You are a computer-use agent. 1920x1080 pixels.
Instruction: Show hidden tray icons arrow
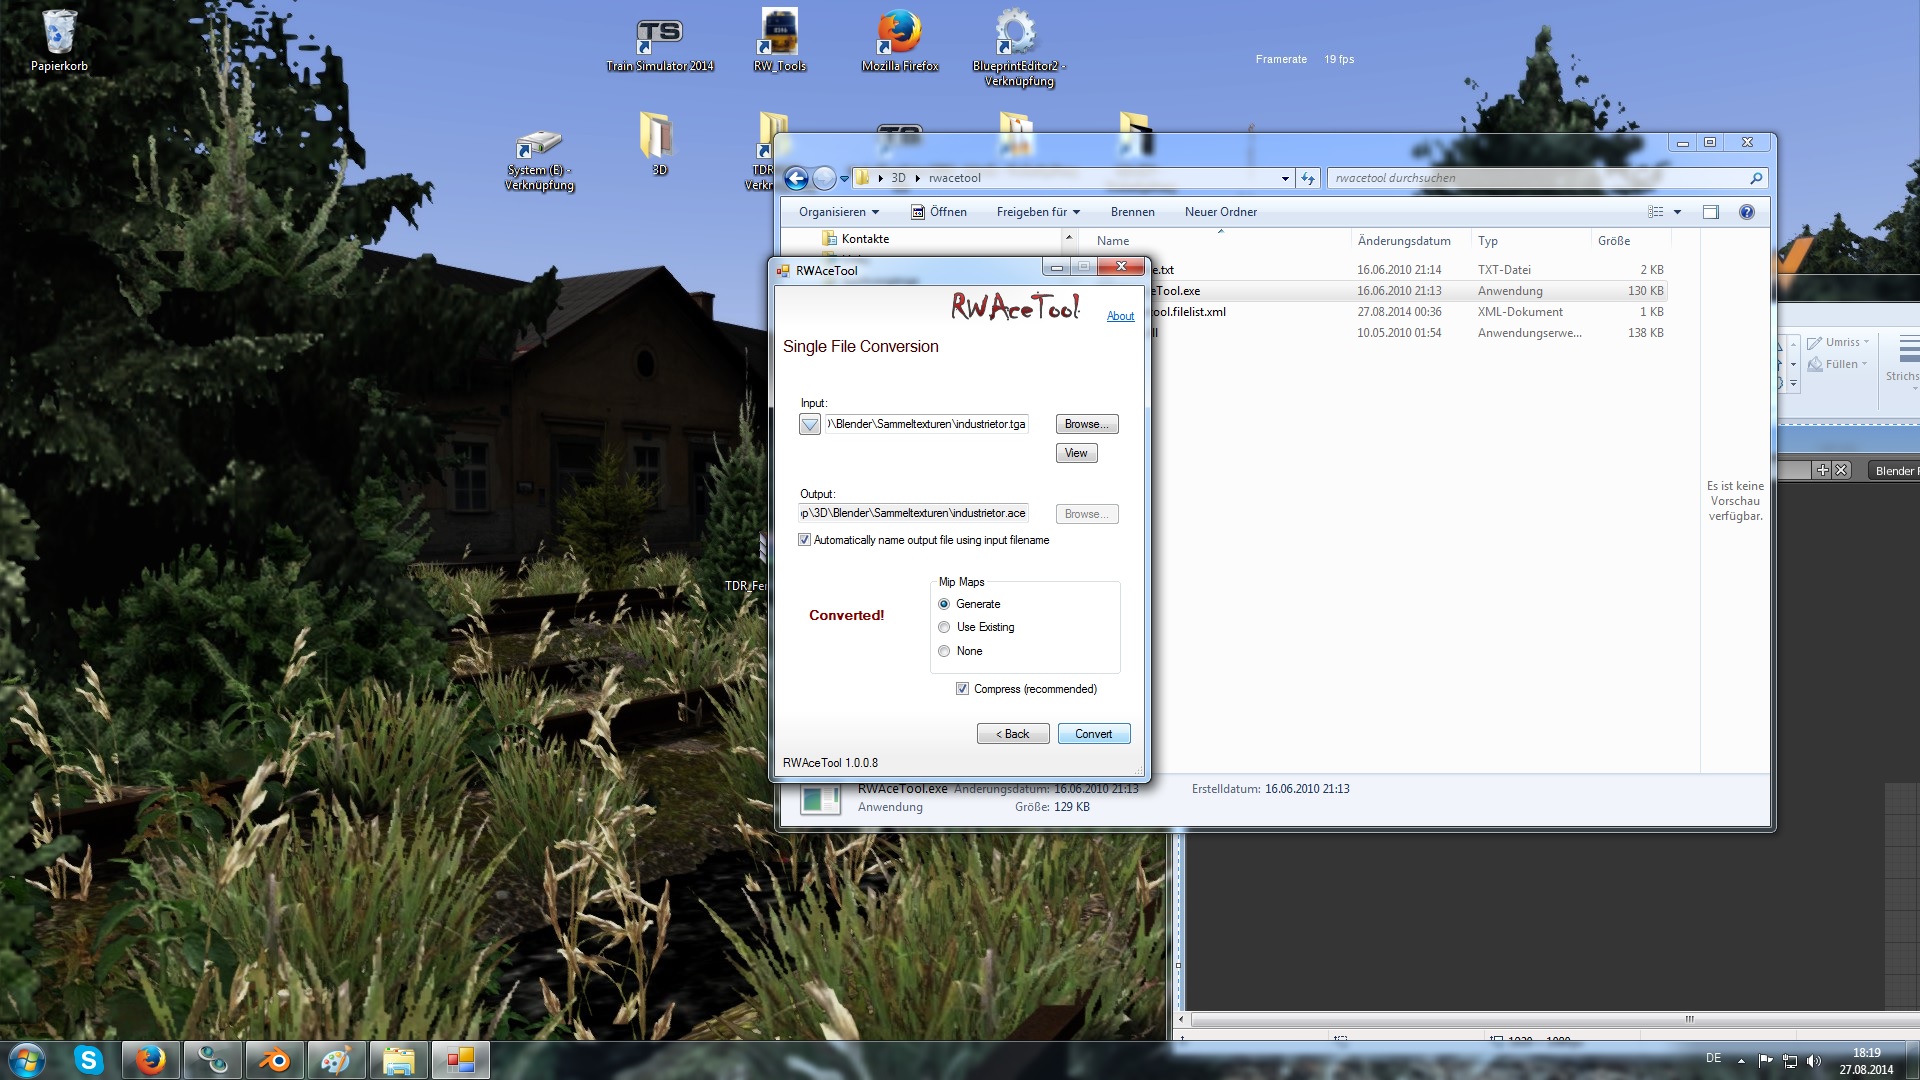point(1741,1061)
